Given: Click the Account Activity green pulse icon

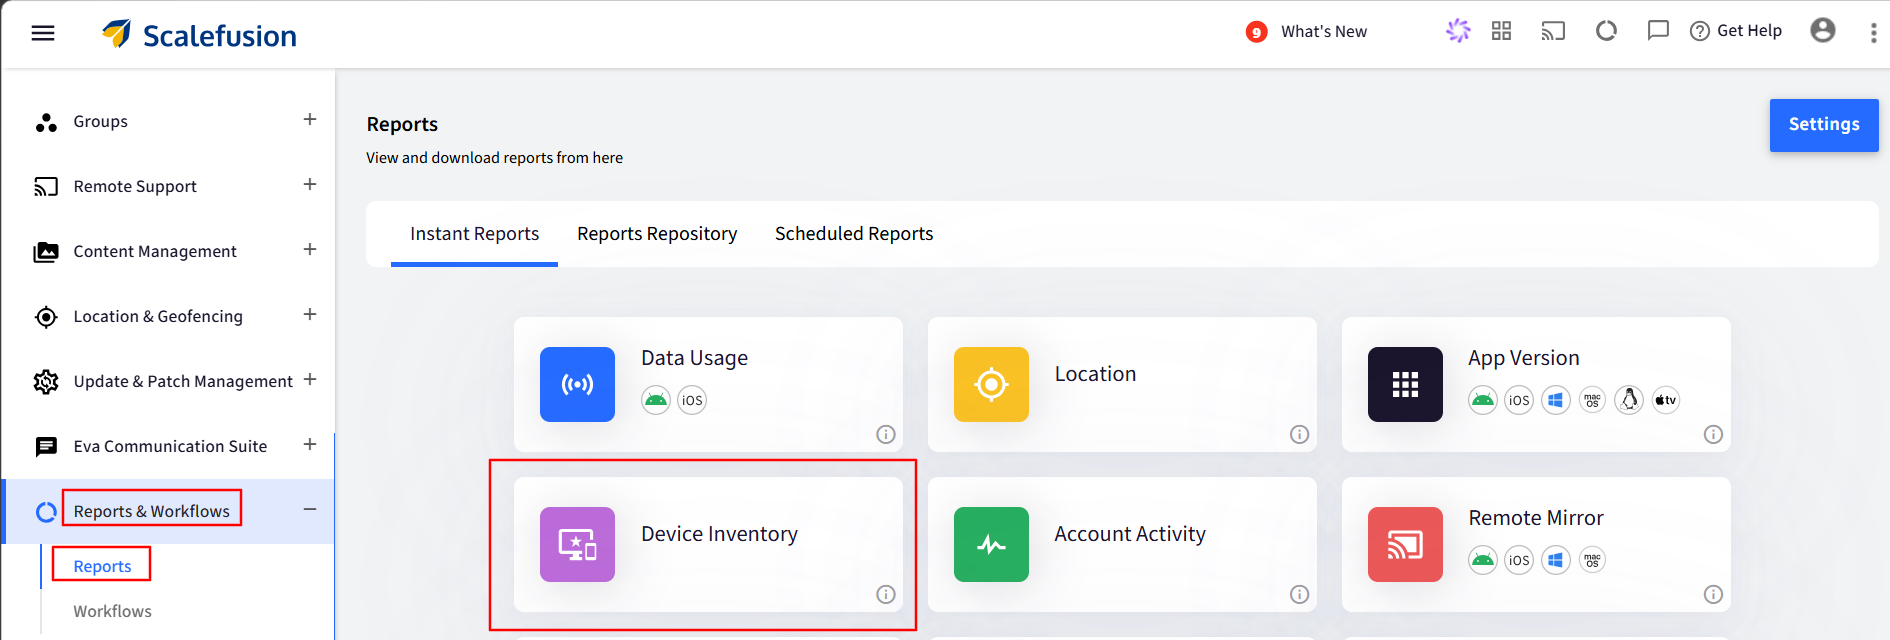Looking at the screenshot, I should [x=991, y=544].
